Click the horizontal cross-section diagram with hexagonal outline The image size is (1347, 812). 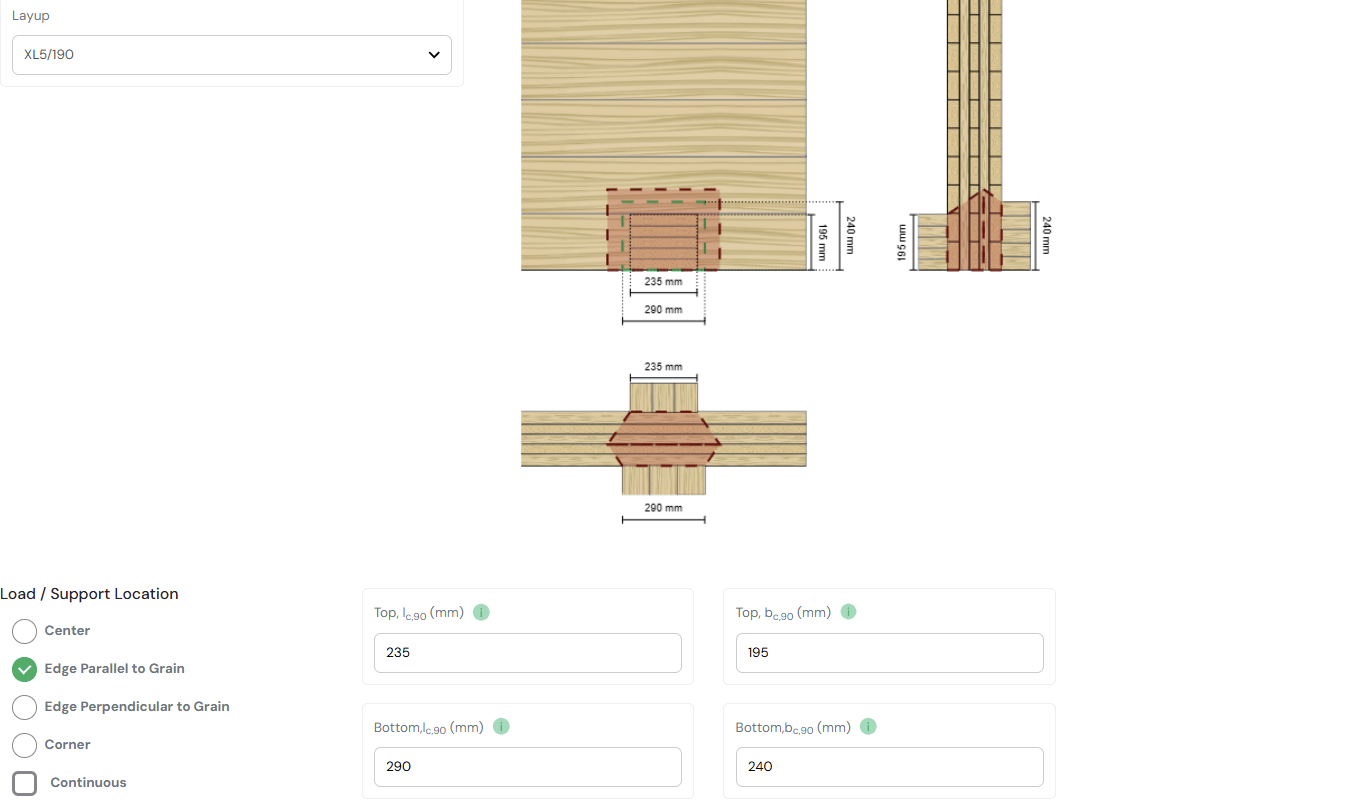tap(663, 439)
